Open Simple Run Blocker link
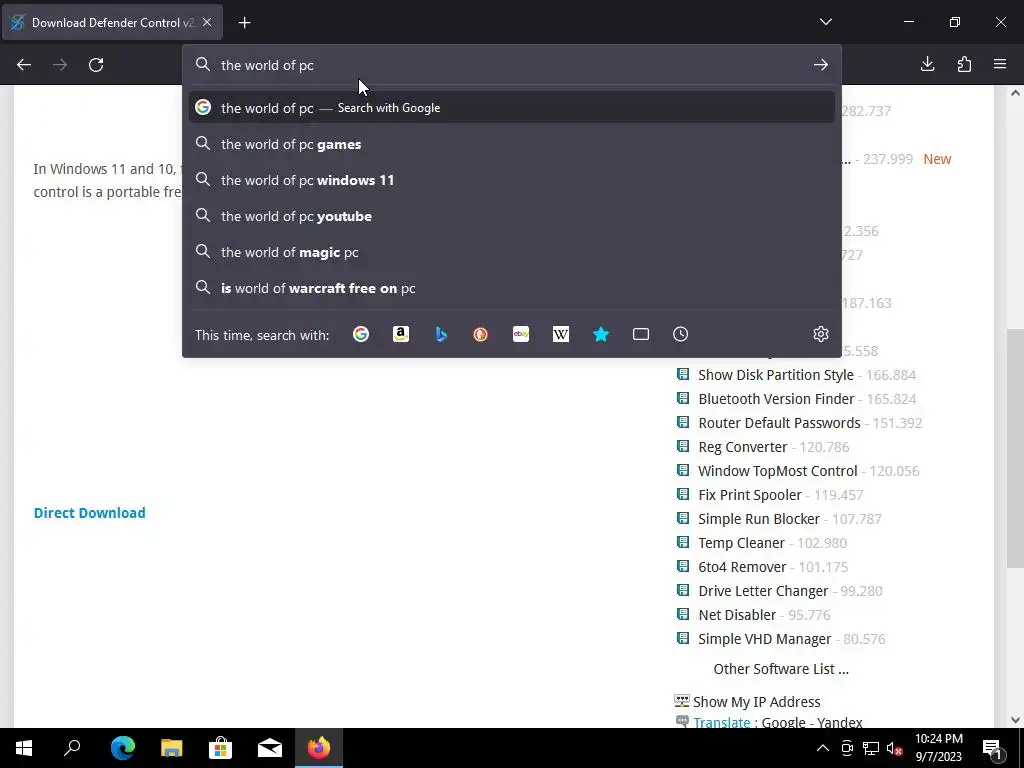Screen dimensions: 1024x768 tap(759, 519)
